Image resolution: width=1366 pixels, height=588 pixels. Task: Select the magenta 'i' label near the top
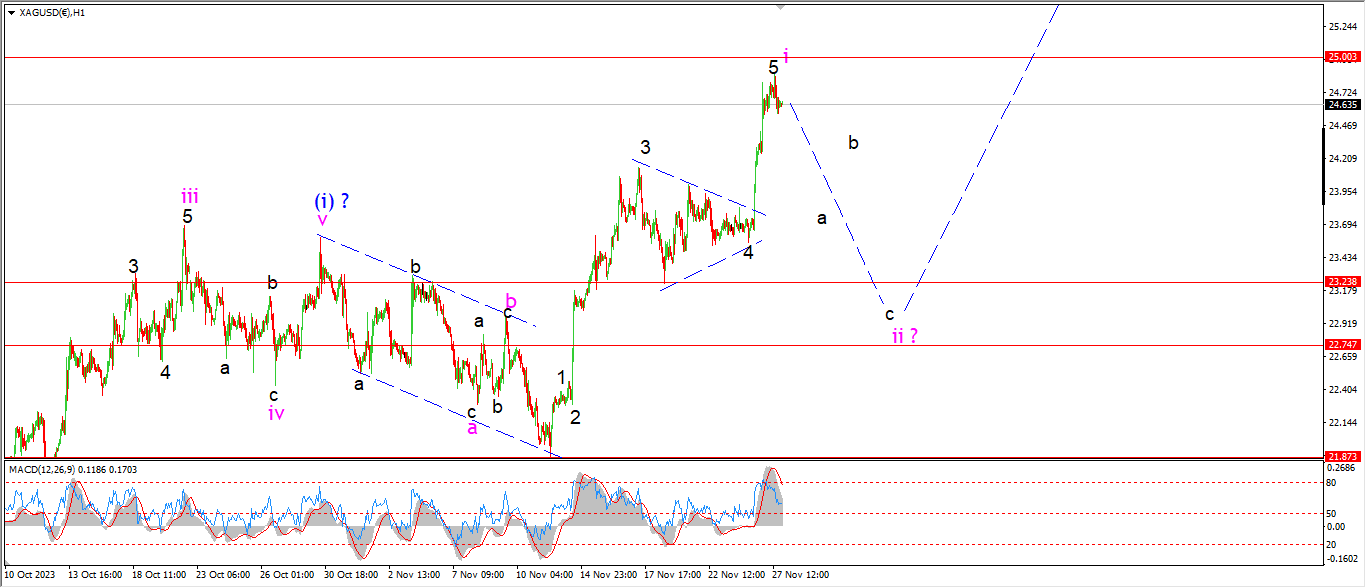pyautogui.click(x=786, y=56)
